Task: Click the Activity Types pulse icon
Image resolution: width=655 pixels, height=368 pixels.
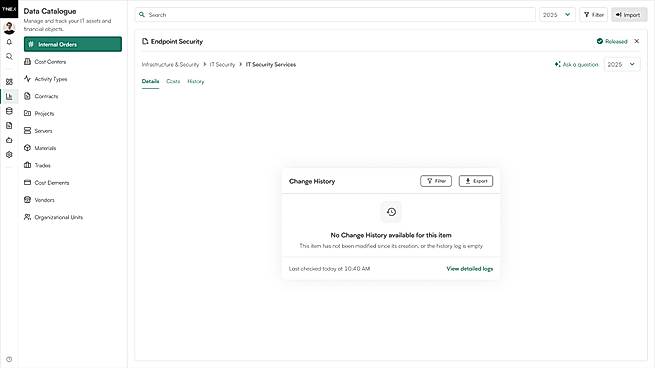Action: point(28,79)
